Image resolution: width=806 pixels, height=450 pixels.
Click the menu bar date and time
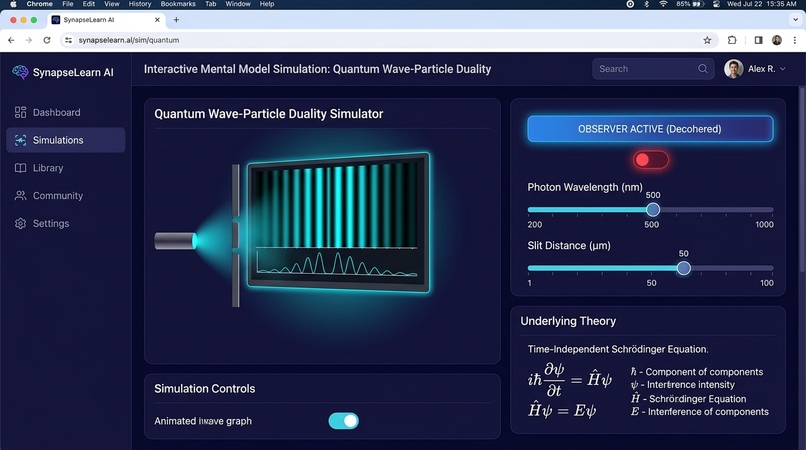pos(761,4)
